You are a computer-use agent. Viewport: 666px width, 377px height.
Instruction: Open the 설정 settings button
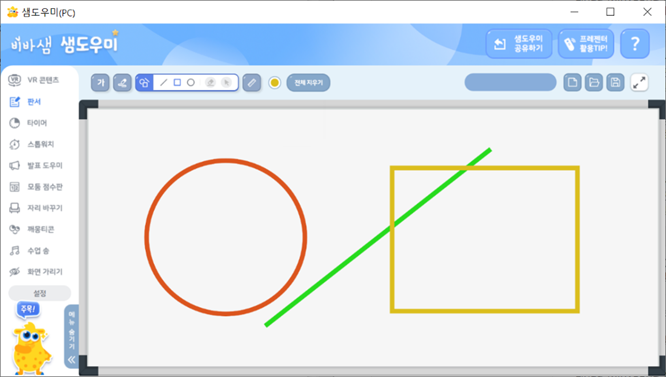pyautogui.click(x=40, y=293)
